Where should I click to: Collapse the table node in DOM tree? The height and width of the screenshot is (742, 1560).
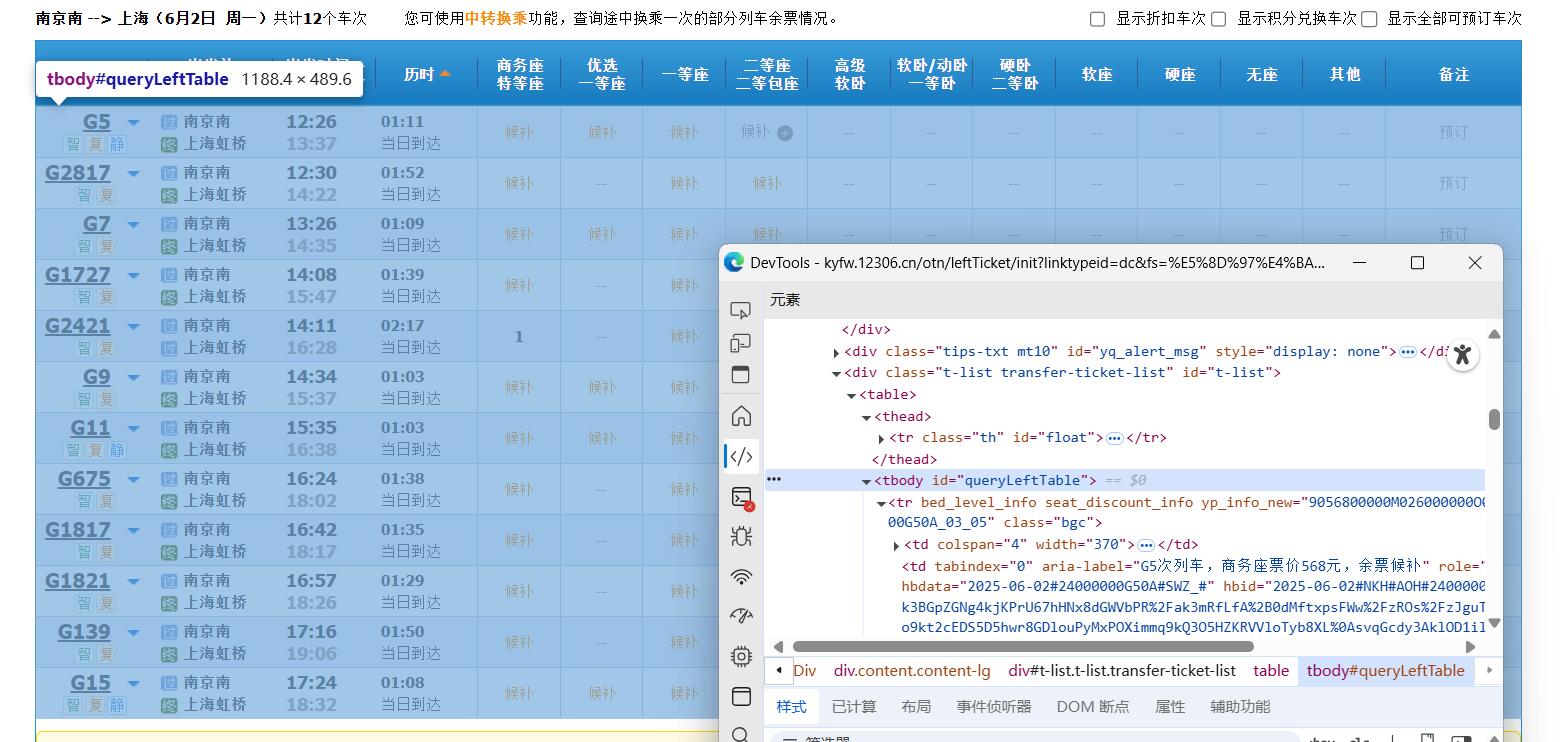[851, 395]
